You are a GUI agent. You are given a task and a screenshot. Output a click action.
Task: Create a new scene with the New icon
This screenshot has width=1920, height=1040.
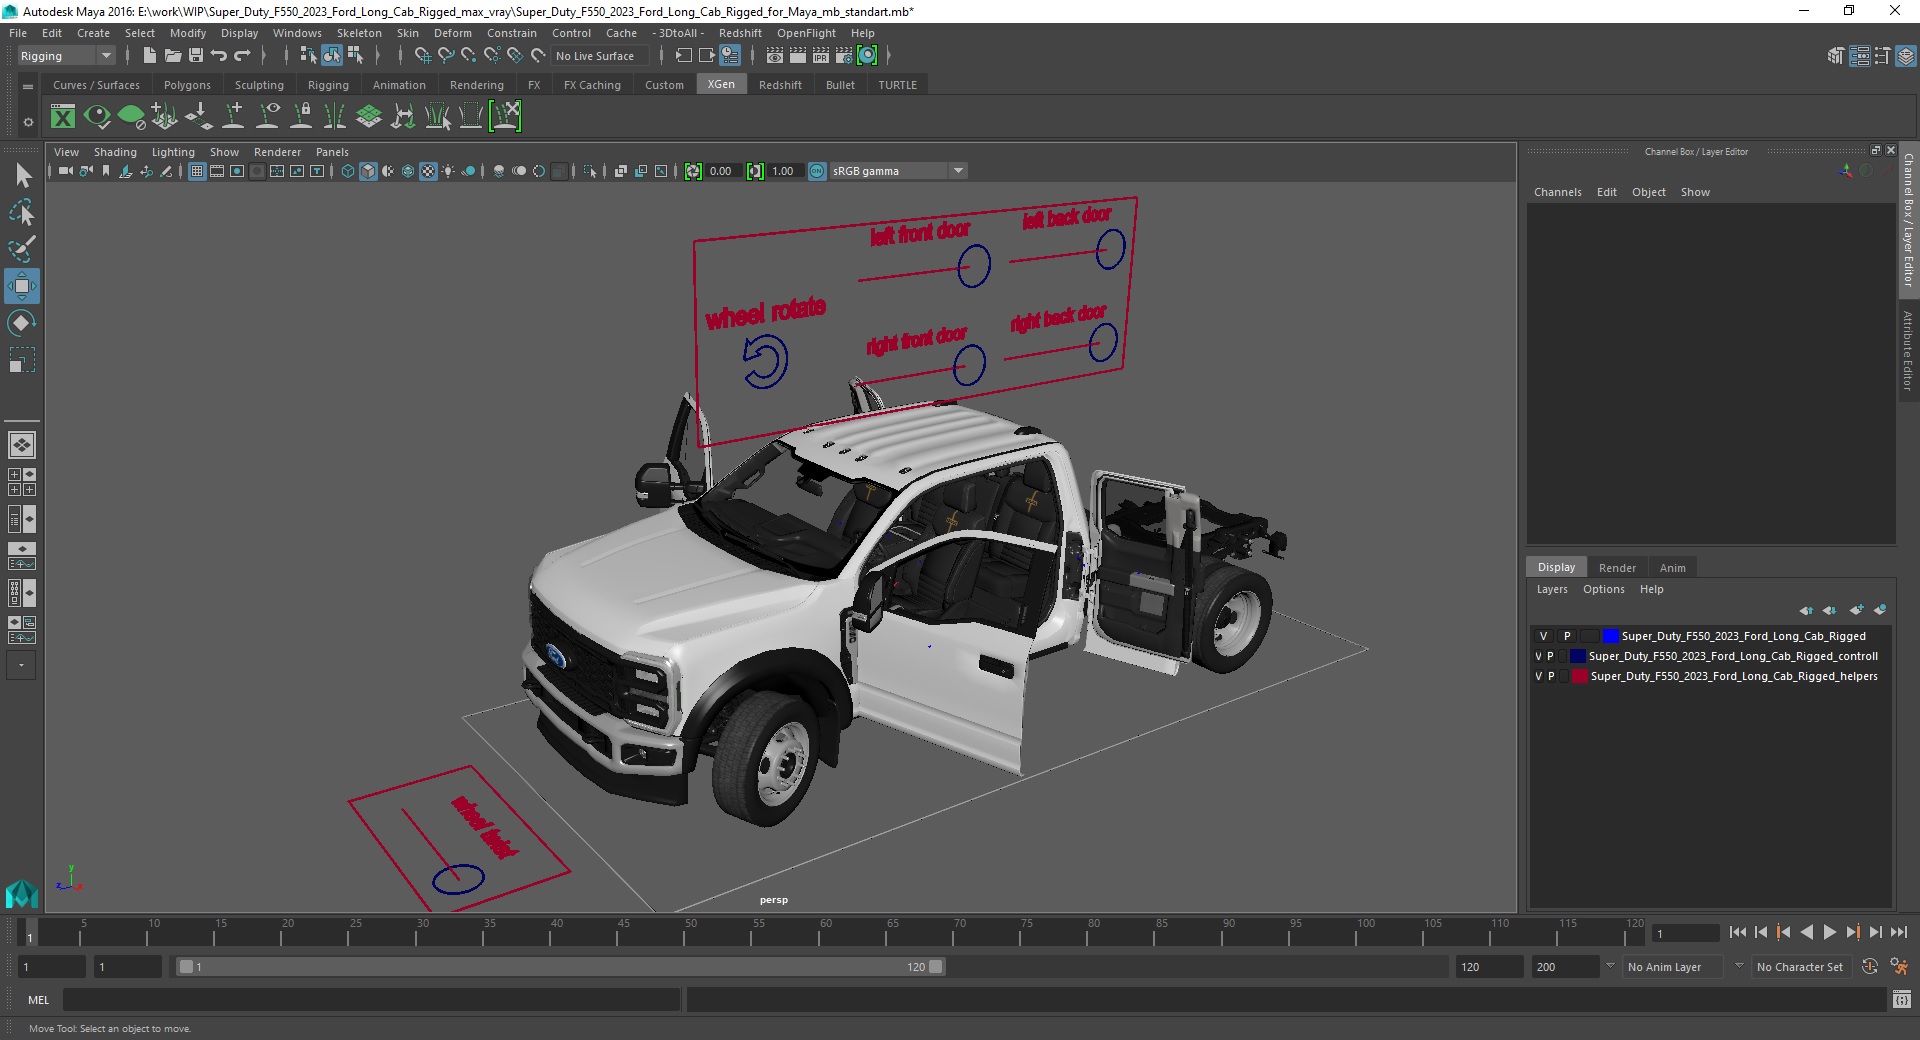pyautogui.click(x=149, y=56)
